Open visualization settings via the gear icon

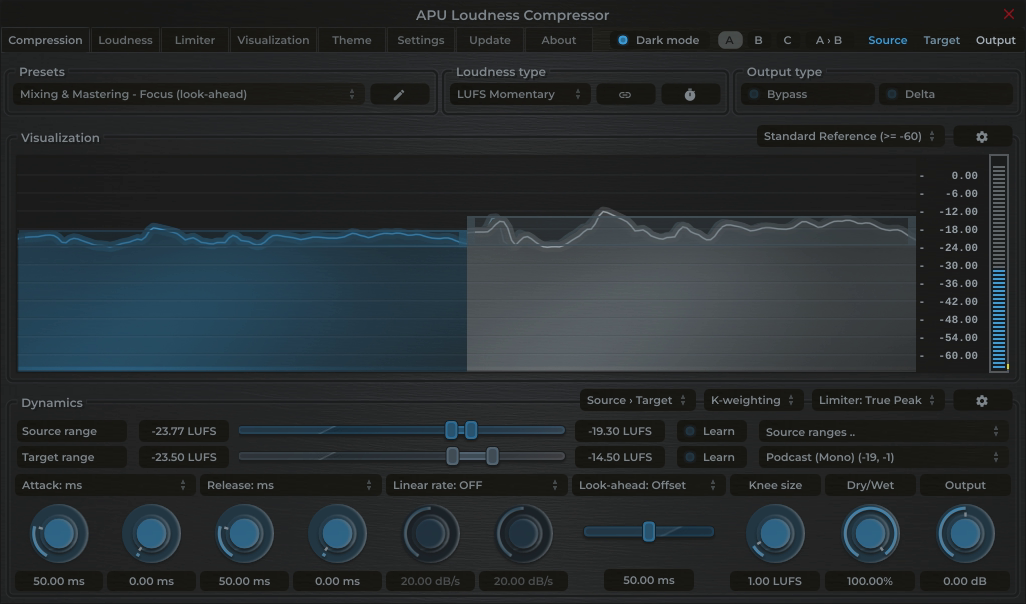pyautogui.click(x=982, y=135)
